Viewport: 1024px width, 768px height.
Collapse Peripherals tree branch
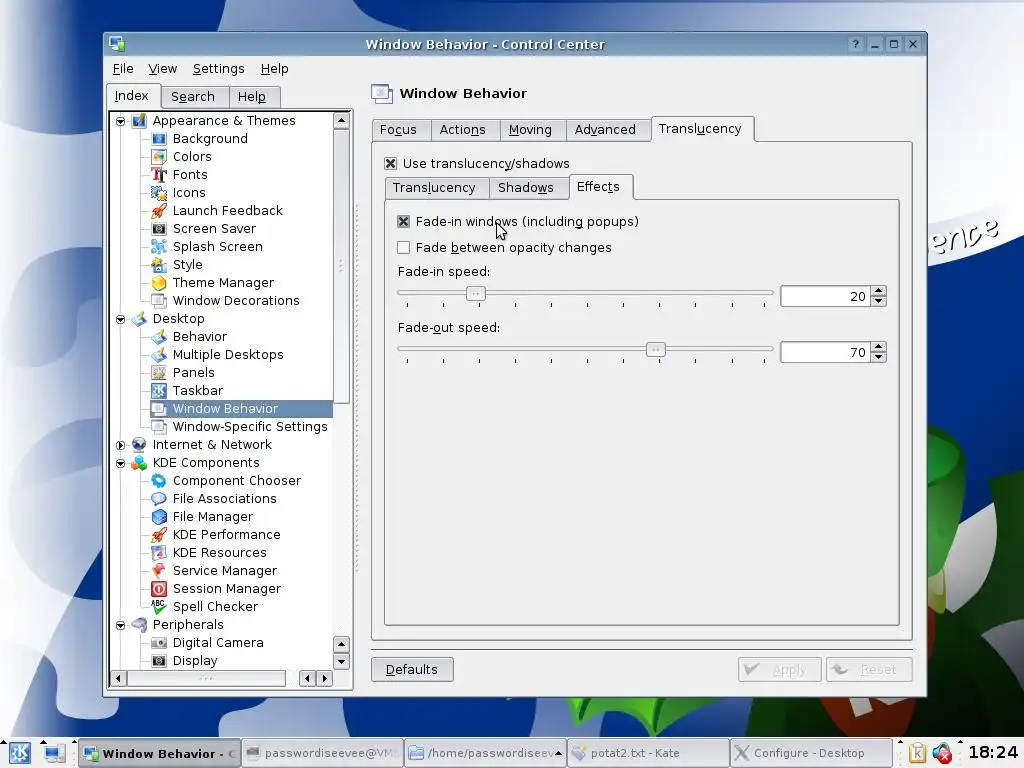pyautogui.click(x=121, y=625)
